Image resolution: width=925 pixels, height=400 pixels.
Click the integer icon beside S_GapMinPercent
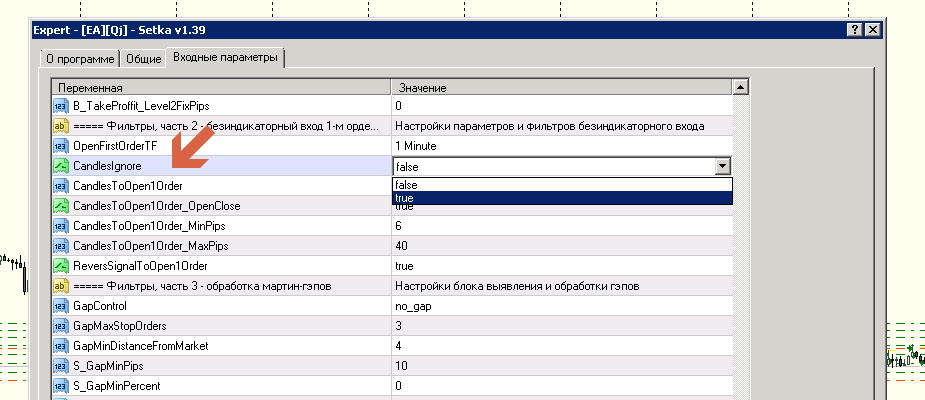tap(61, 386)
